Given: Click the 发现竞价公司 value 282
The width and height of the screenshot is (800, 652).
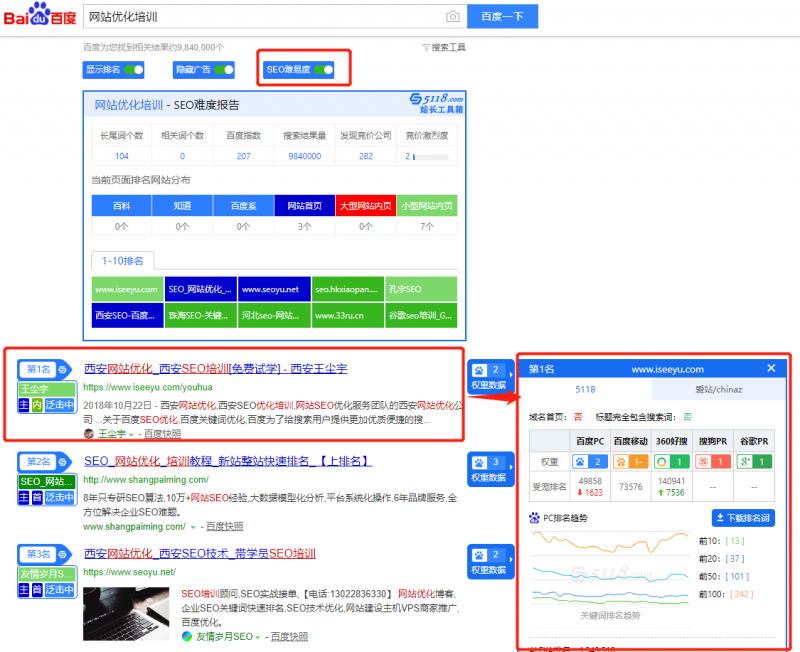Looking at the screenshot, I should pos(366,156).
